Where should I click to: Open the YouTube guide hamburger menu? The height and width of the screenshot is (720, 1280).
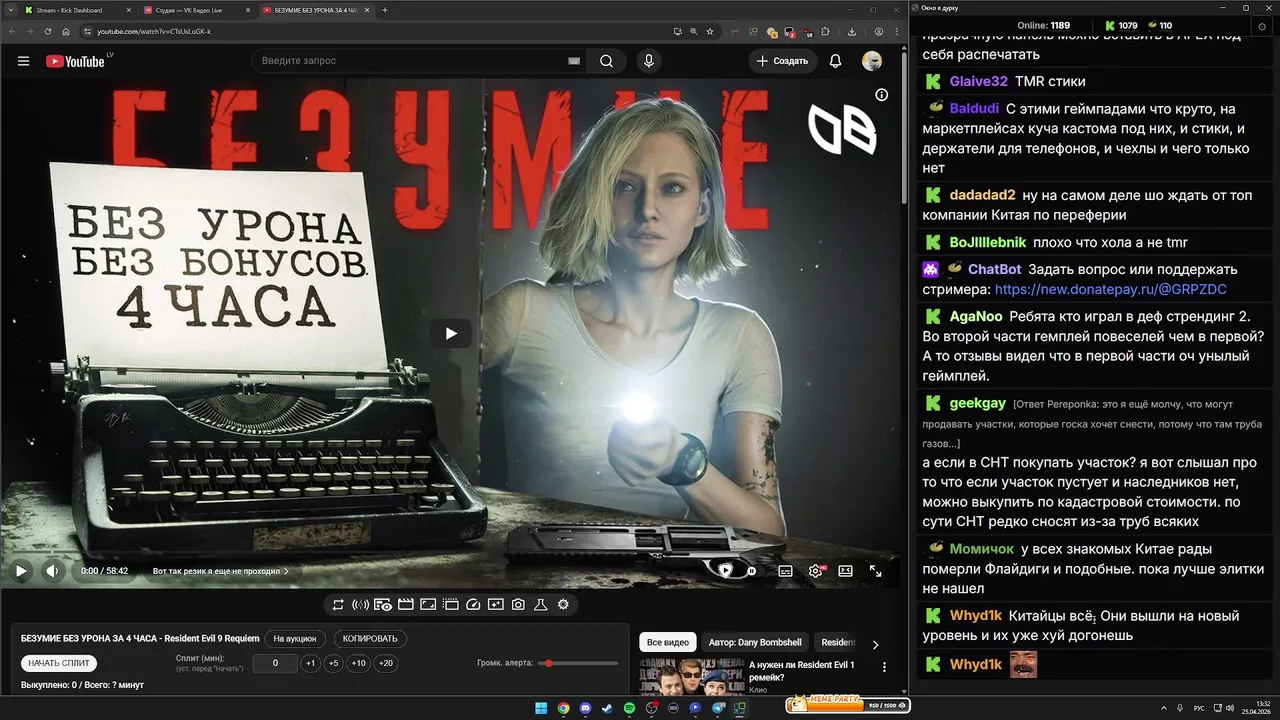point(23,61)
